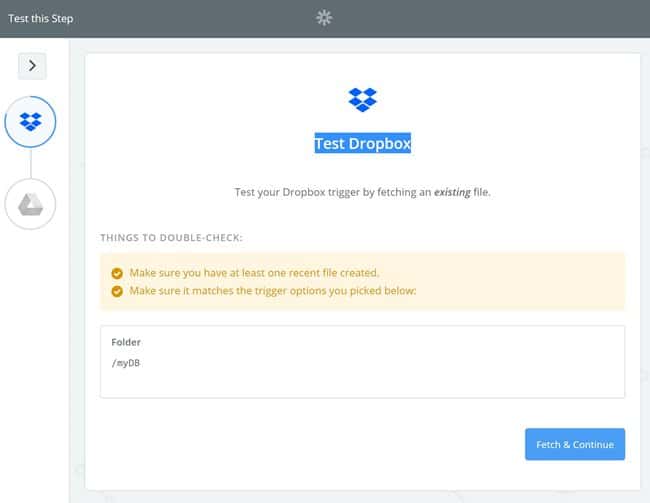The width and height of the screenshot is (650, 503).
Task: Click the Folder label
Action: 126,342
